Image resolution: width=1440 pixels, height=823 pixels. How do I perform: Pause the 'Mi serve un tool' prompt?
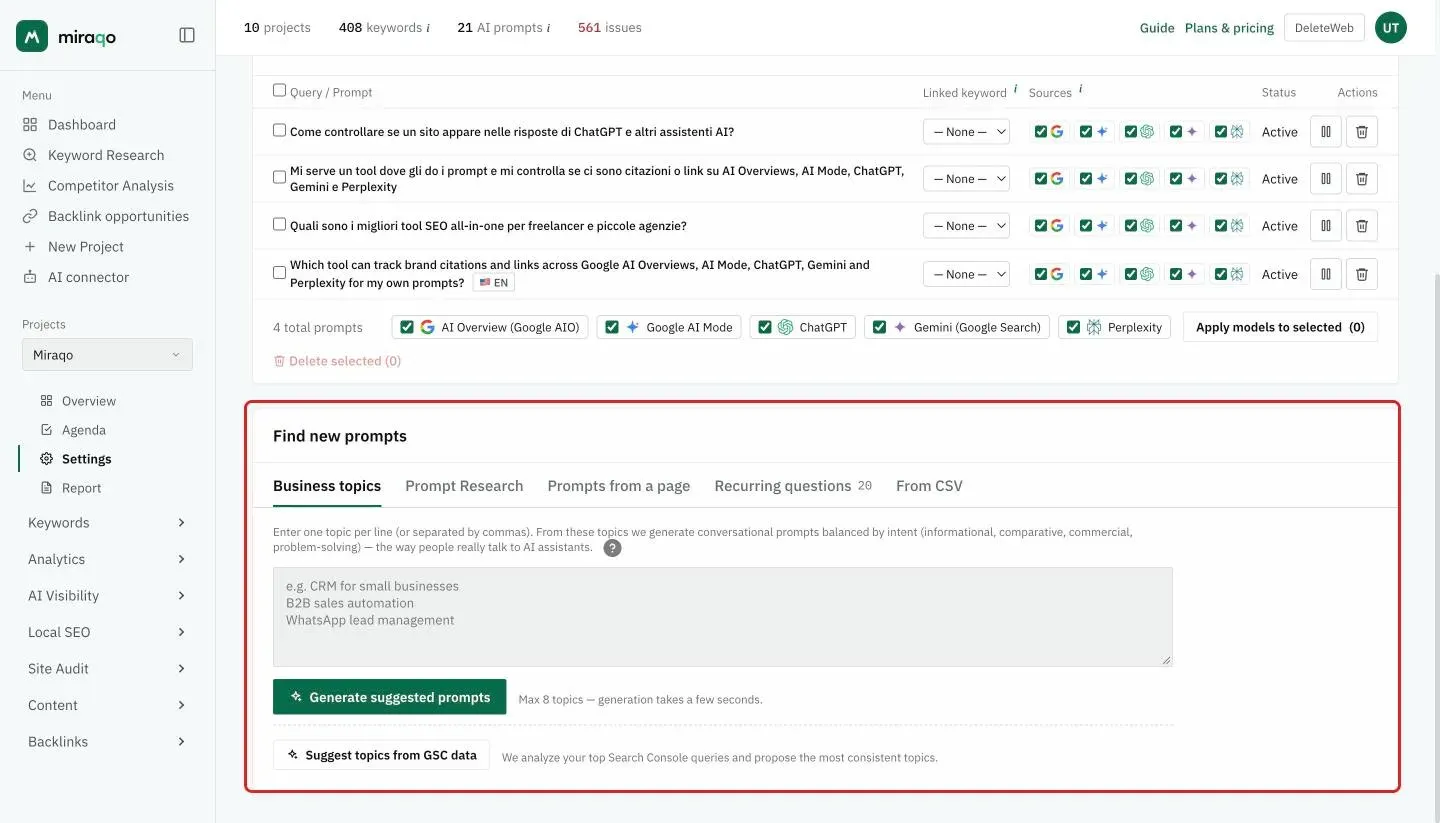click(x=1325, y=179)
